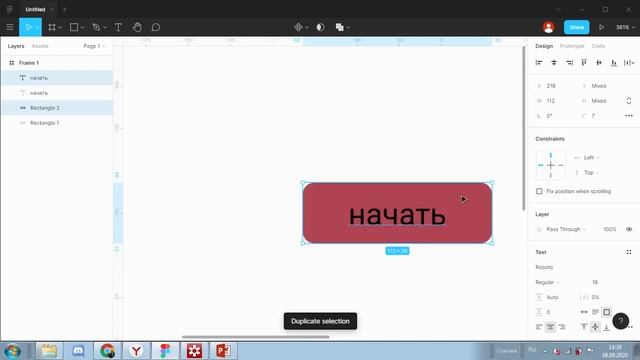
Task: Click the blue Share button
Action: 576,27
